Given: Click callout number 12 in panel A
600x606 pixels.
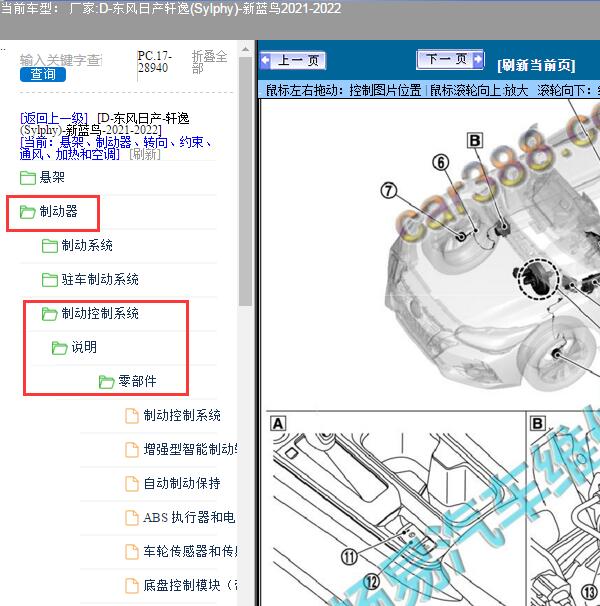Looking at the screenshot, I should 372,582.
